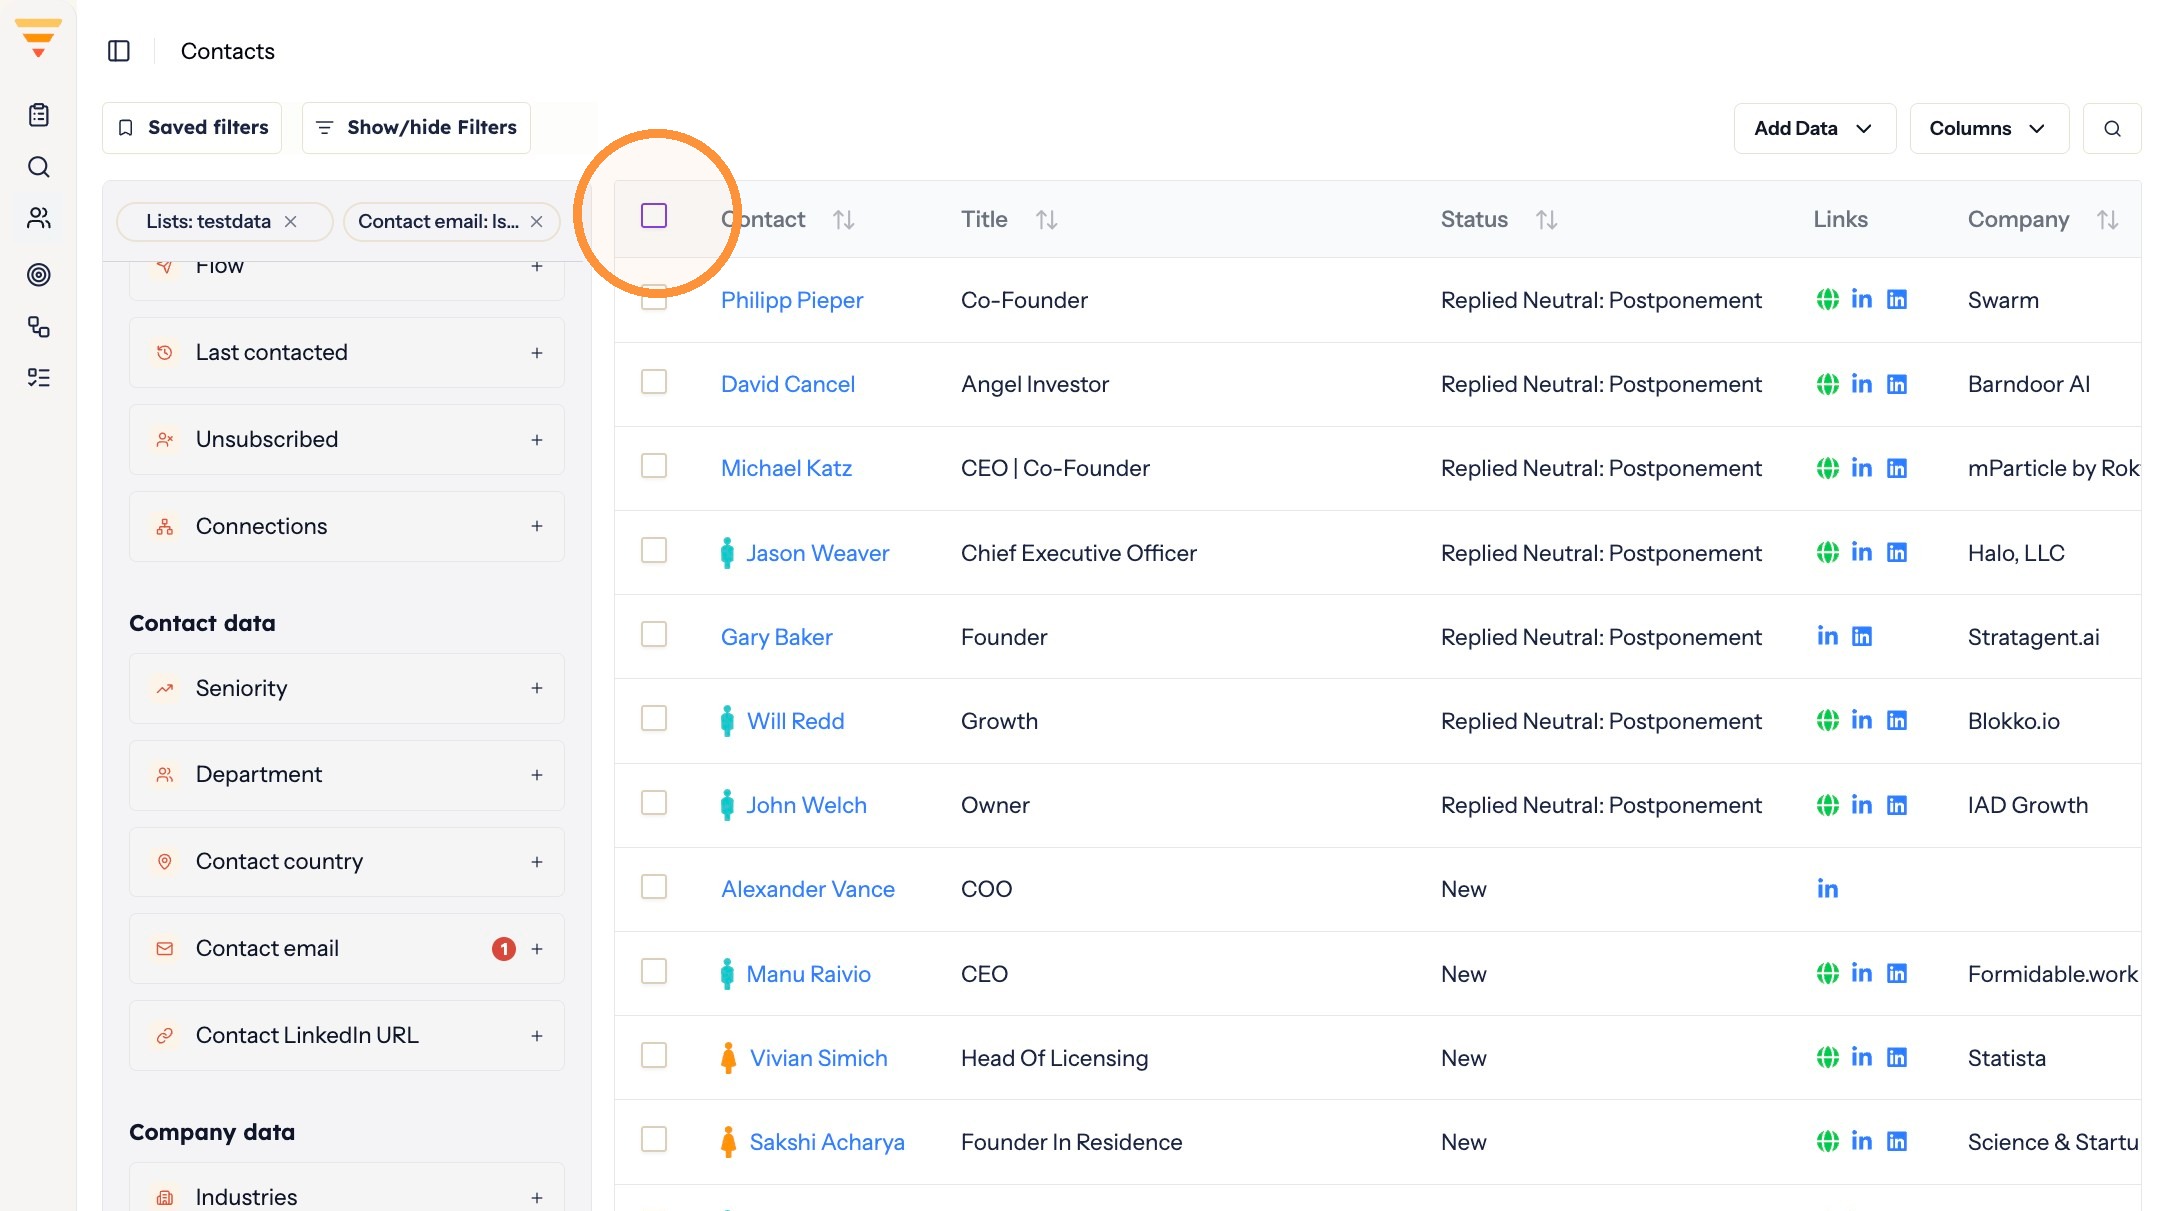Open the target icon in left sidebar
This screenshot has width=2168, height=1211.
(x=39, y=274)
